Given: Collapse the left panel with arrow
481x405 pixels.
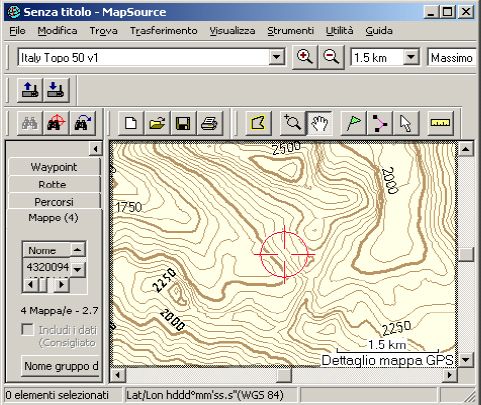Looking at the screenshot, I should pyautogui.click(x=96, y=149).
